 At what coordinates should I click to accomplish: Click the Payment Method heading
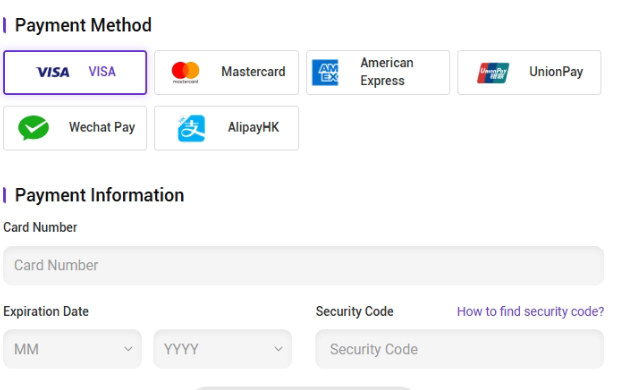tap(83, 25)
